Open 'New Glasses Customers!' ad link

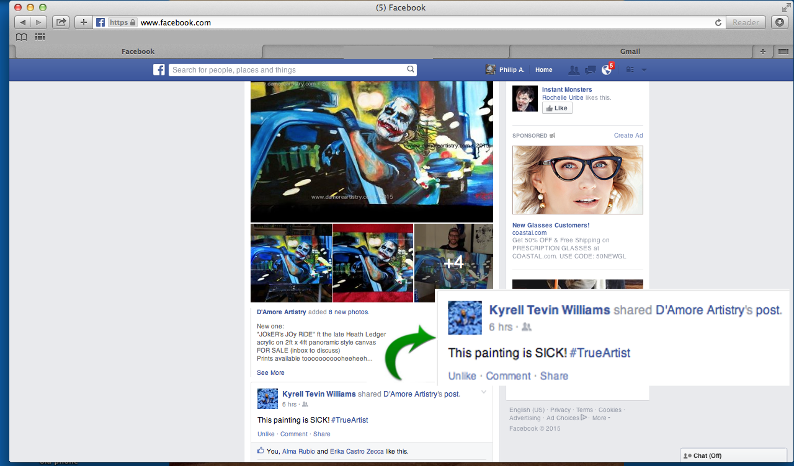[x=550, y=225]
